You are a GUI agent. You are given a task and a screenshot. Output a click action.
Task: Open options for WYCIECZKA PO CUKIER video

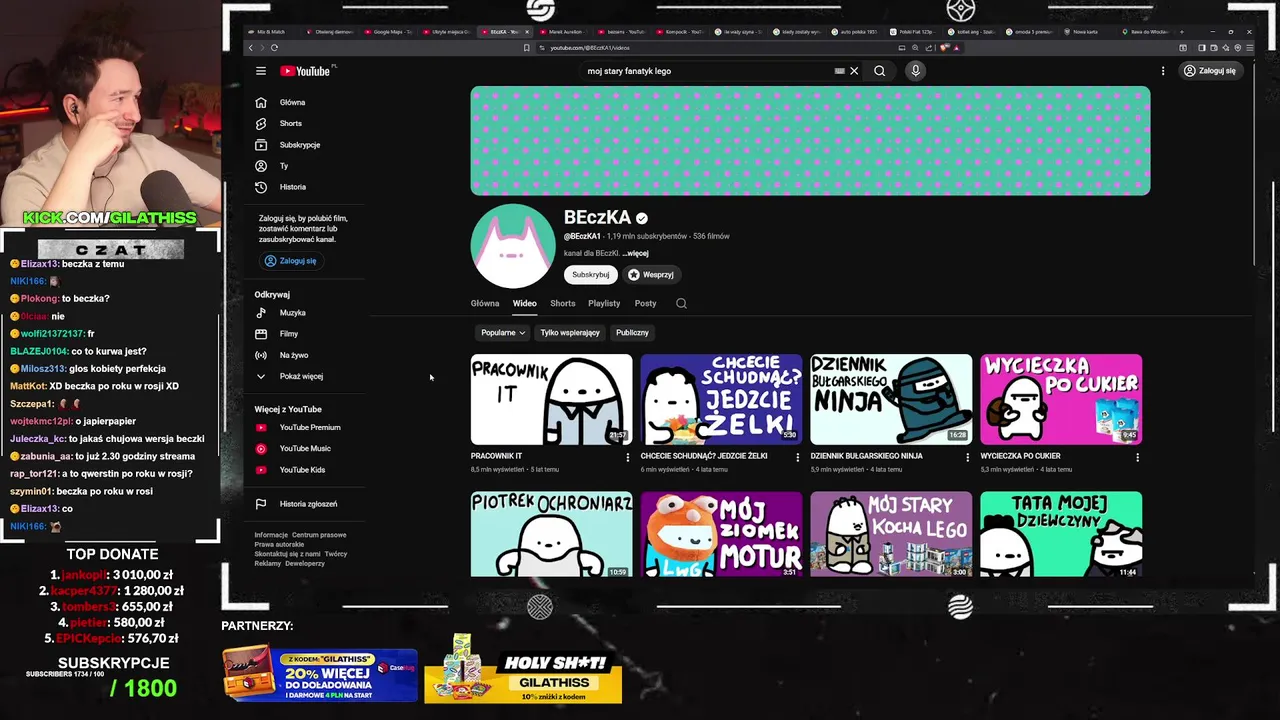tap(1137, 457)
